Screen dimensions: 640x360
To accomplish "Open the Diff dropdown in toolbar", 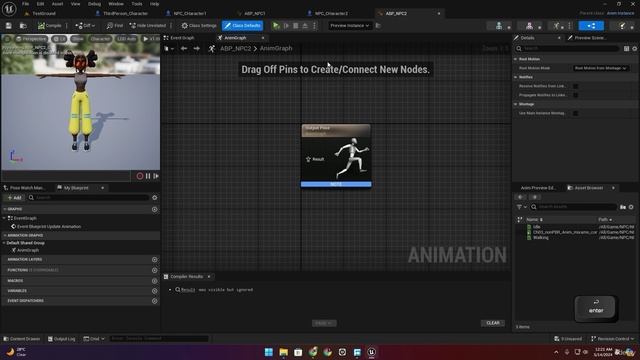I will click(85, 26).
